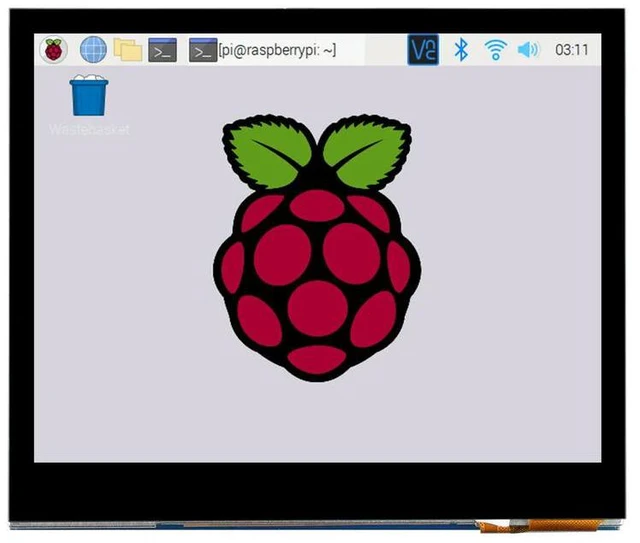Launch the web browser globe icon
The height and width of the screenshot is (543, 640).
[93, 49]
